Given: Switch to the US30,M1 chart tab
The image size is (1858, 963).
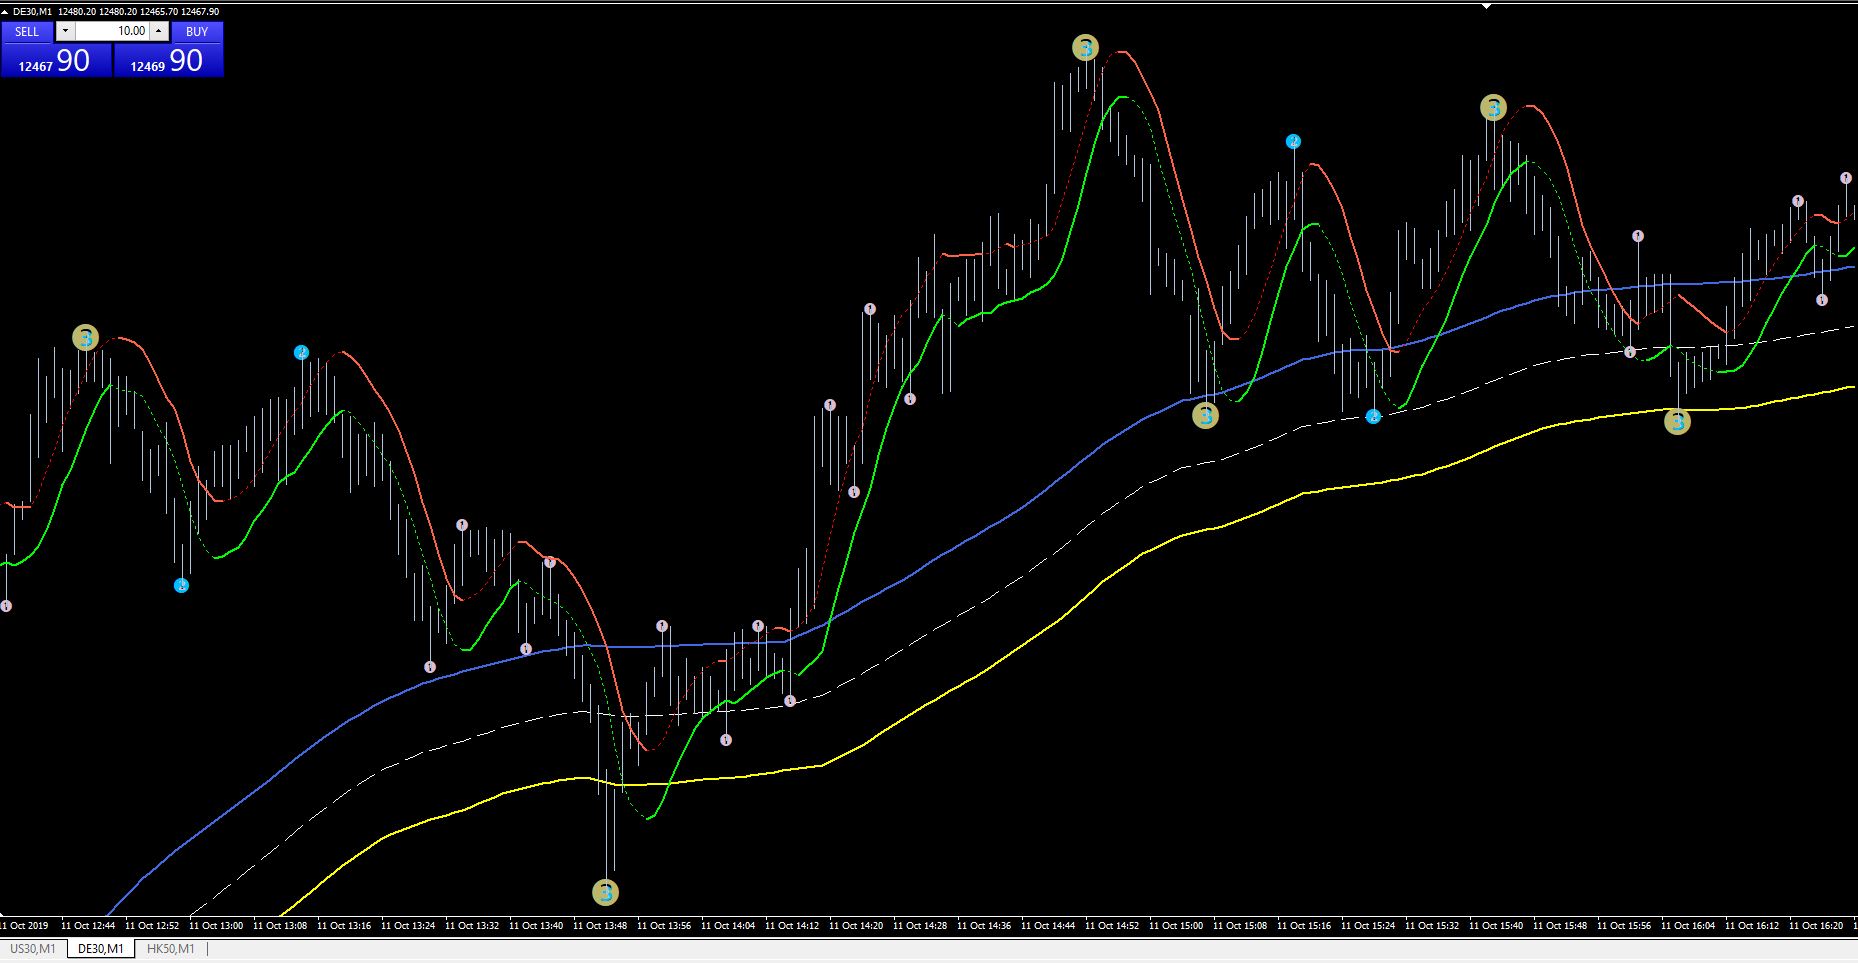Looking at the screenshot, I should pyautogui.click(x=33, y=948).
